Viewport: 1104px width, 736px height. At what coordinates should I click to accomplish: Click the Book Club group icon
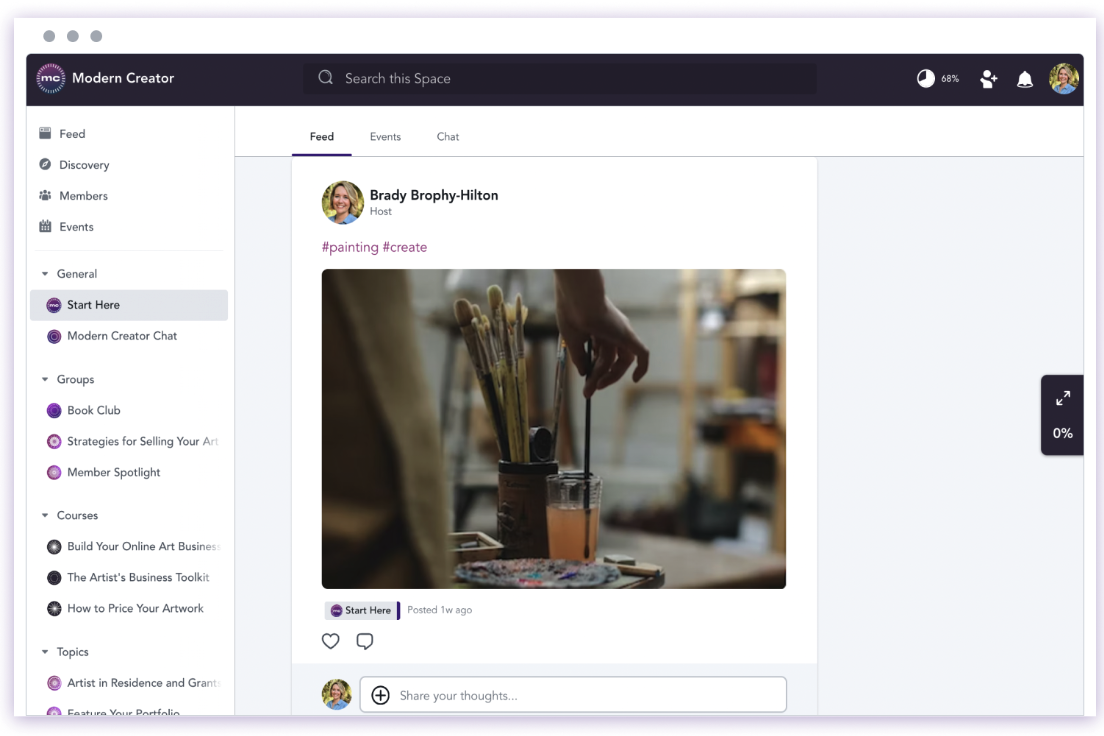click(x=54, y=410)
